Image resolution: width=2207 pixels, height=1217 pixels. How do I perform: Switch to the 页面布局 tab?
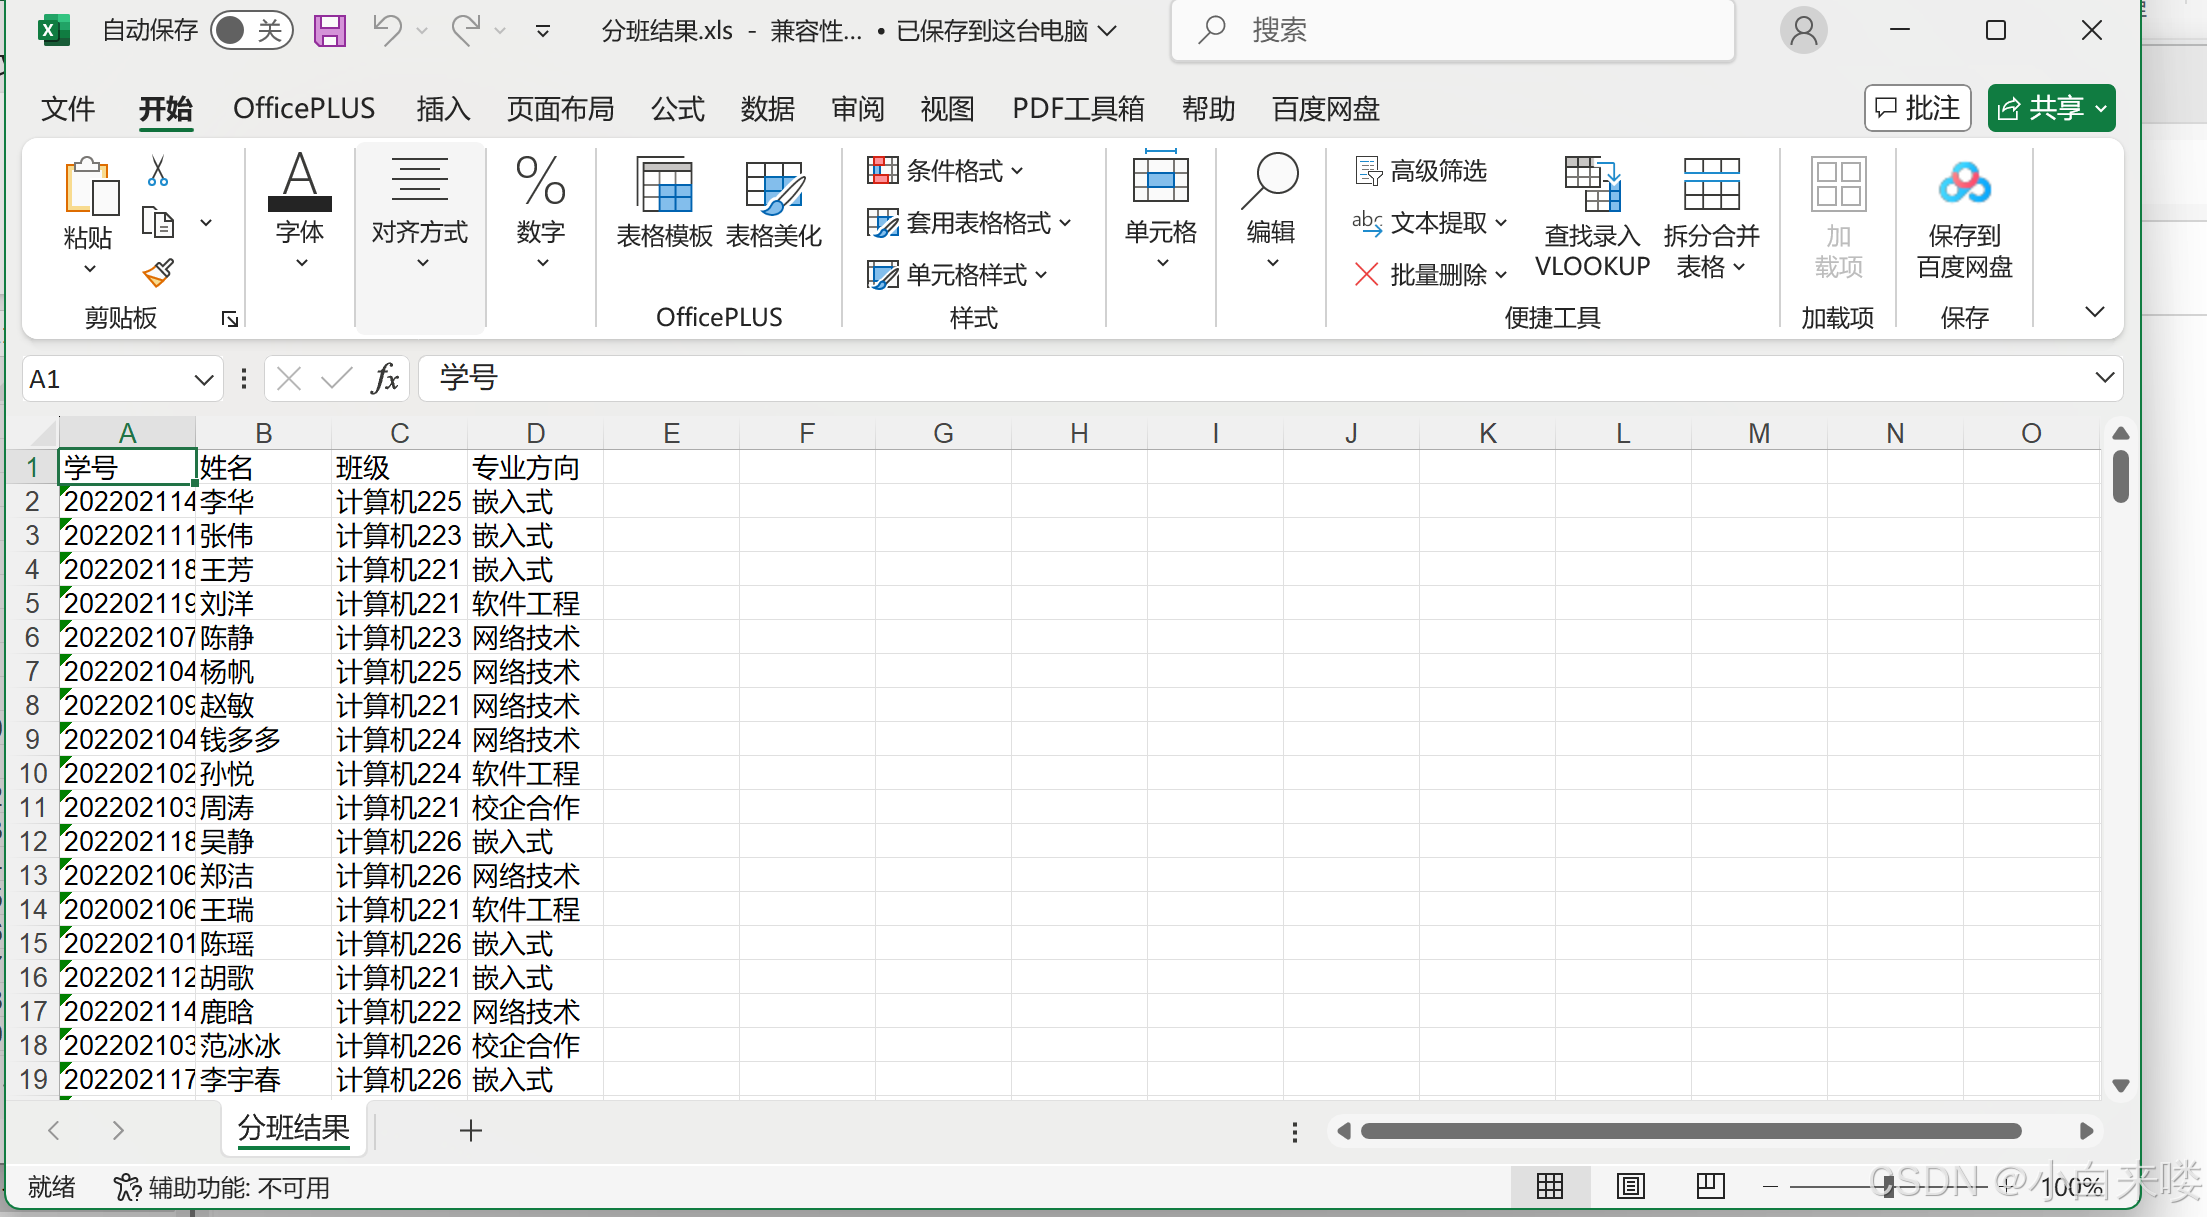coord(560,109)
